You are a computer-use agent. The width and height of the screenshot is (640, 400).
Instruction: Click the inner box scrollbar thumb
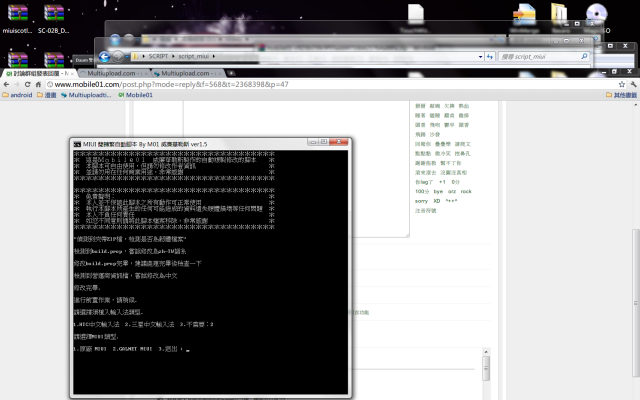click(486, 368)
